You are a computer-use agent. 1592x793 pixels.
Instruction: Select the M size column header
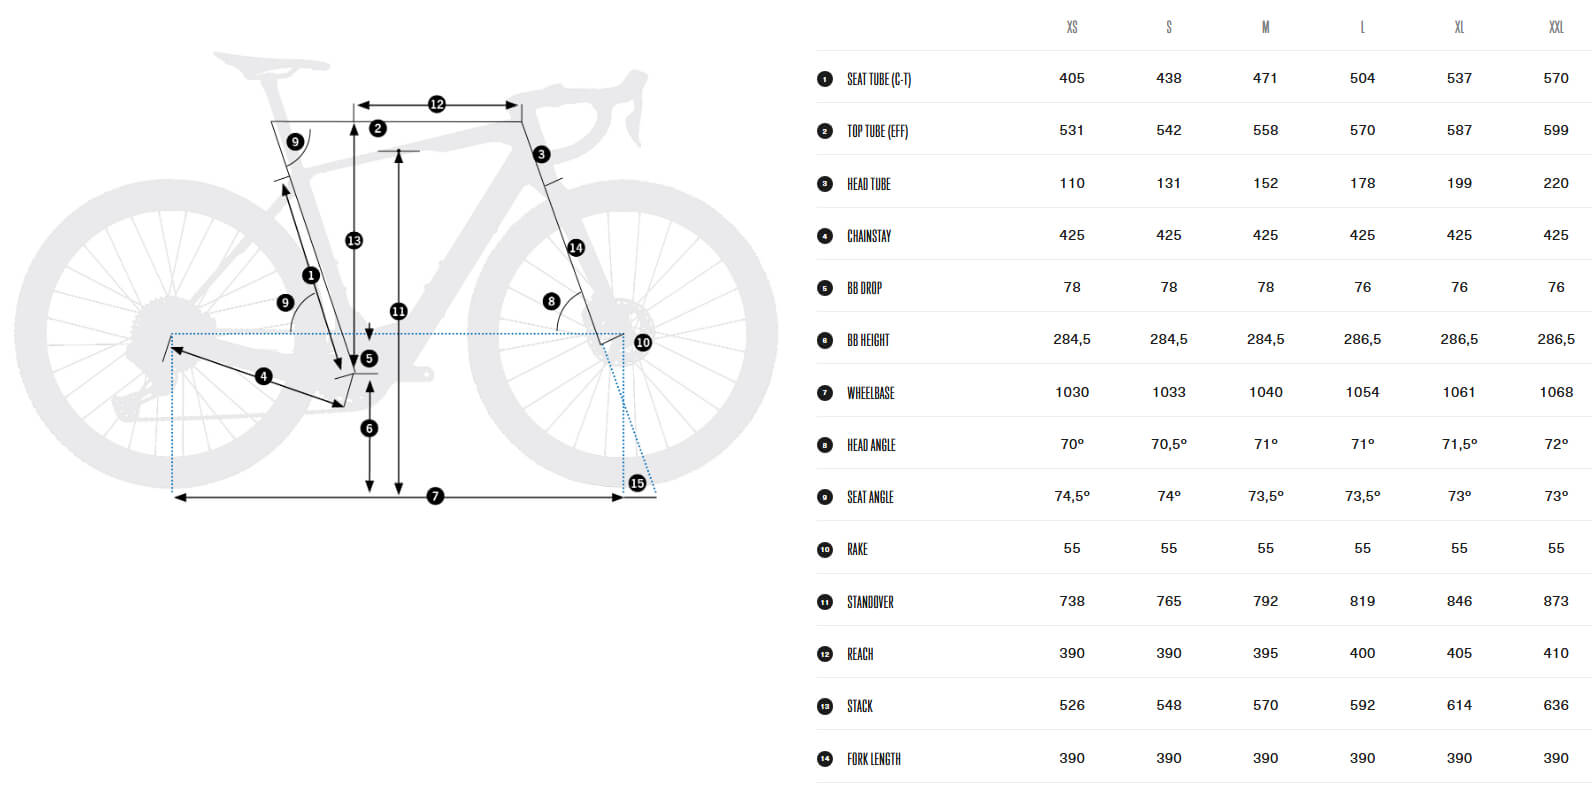(1265, 27)
